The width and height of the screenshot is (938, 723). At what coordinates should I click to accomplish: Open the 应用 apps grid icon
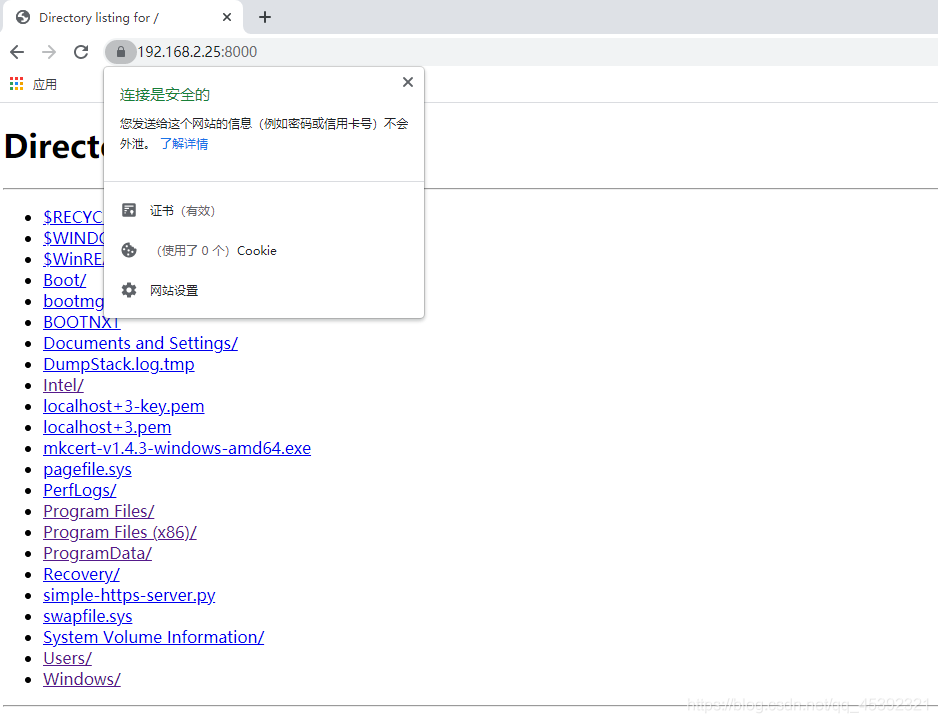(16, 84)
